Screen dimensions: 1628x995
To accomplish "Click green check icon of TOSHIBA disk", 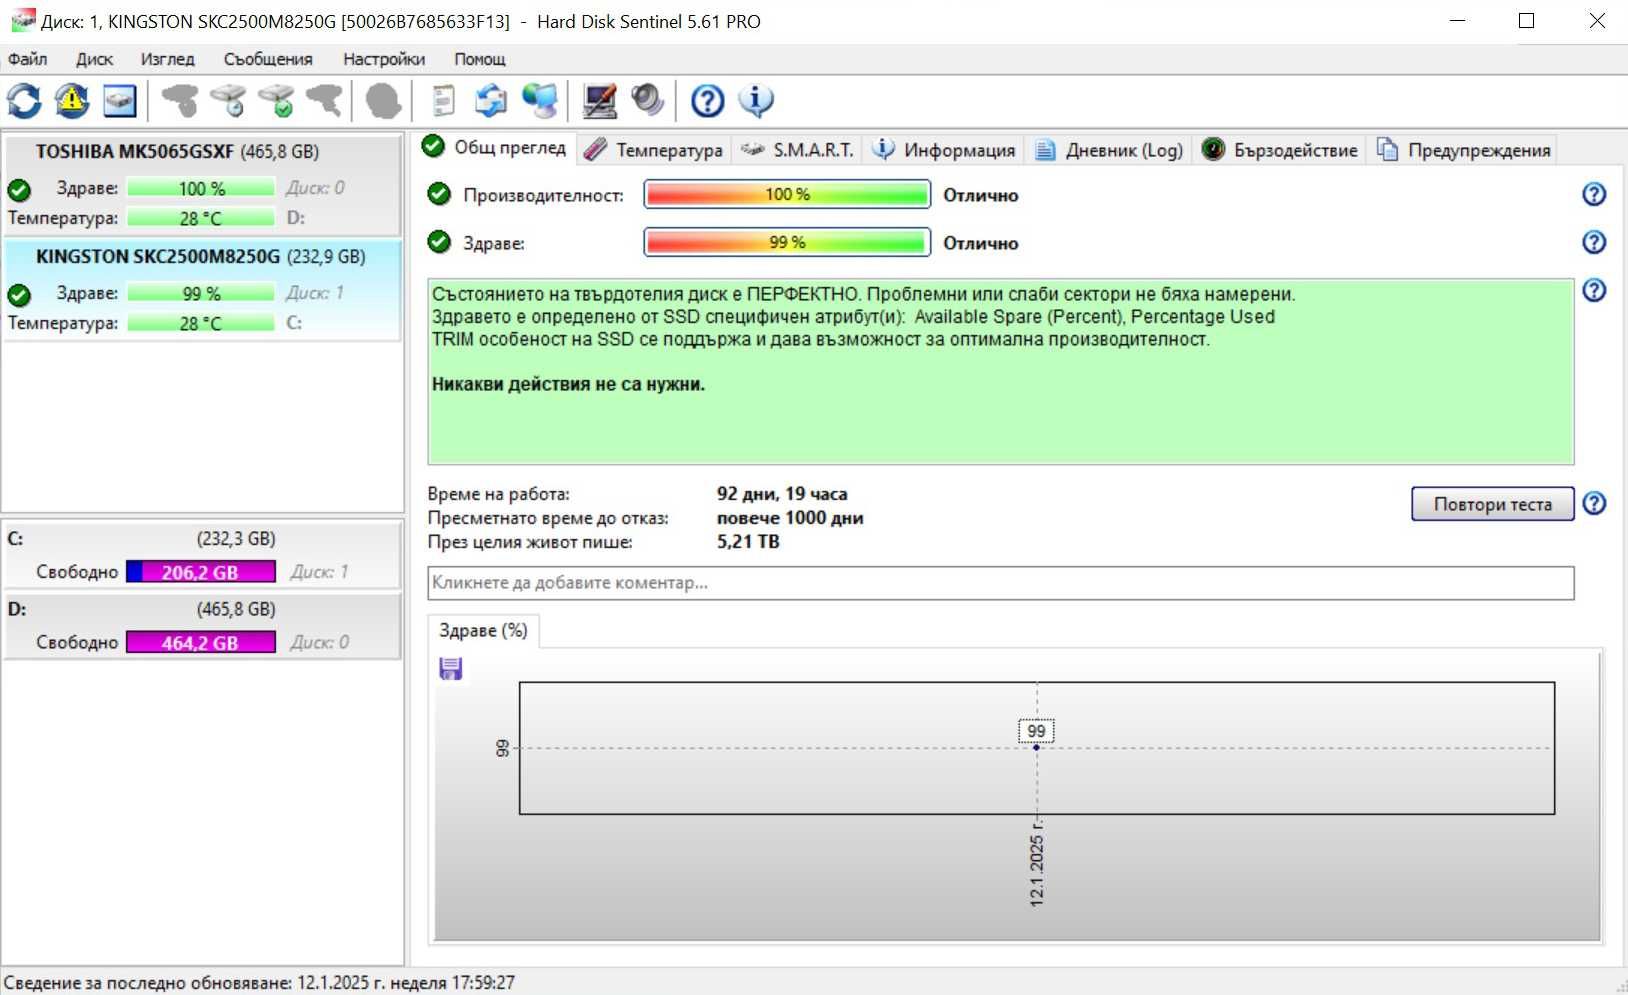I will coord(19,189).
